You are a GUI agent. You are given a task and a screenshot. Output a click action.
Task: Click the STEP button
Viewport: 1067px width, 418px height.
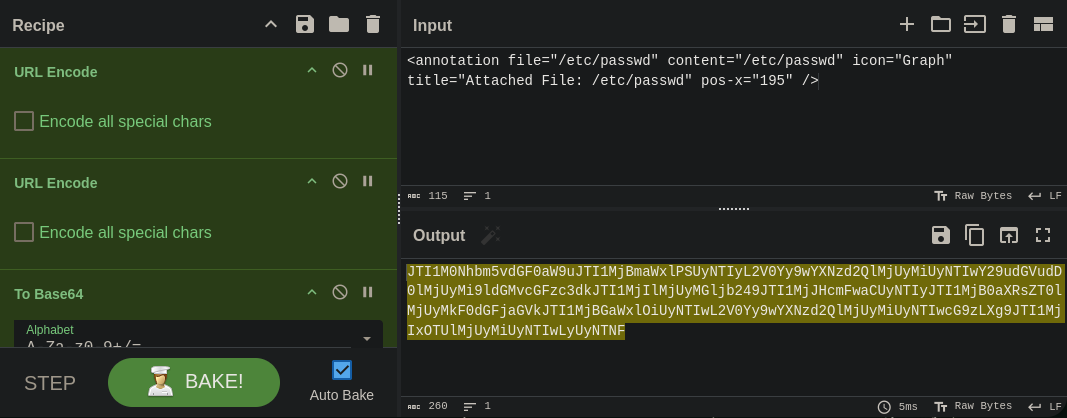coord(50,383)
